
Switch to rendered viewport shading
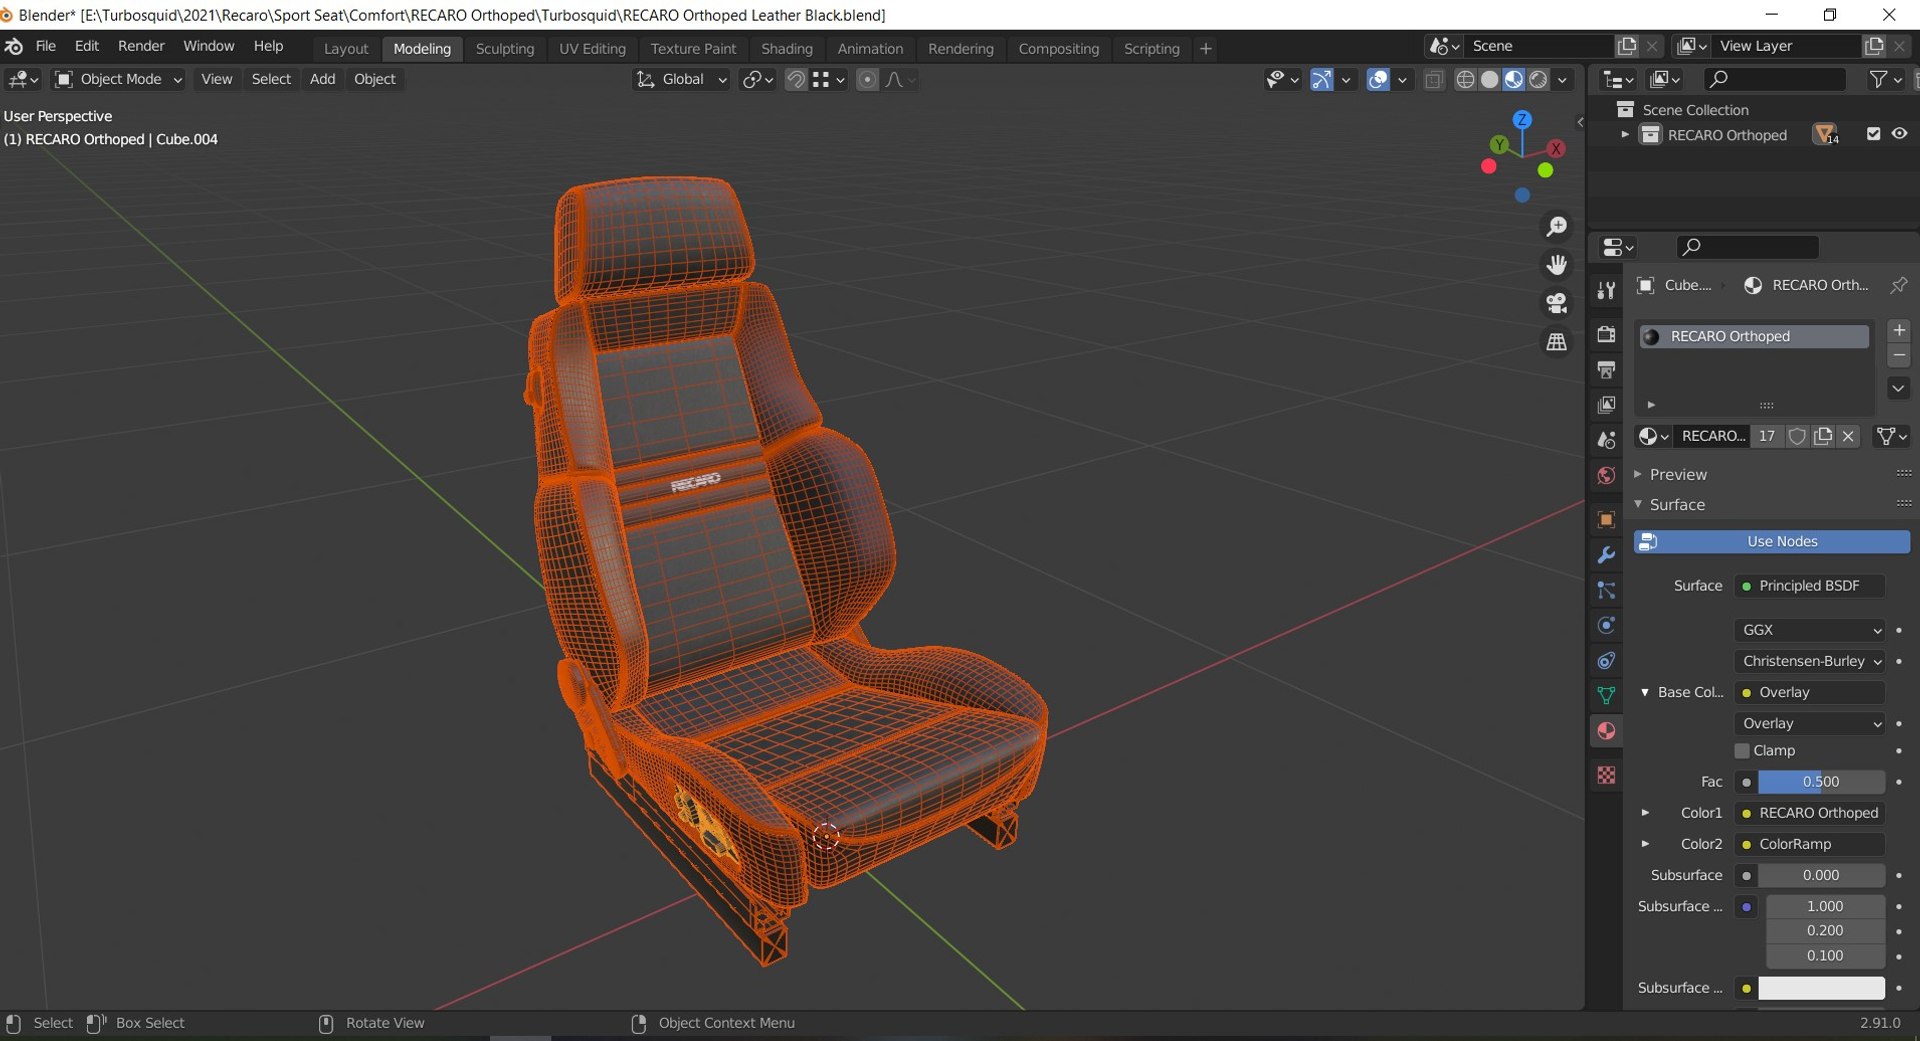[1539, 80]
